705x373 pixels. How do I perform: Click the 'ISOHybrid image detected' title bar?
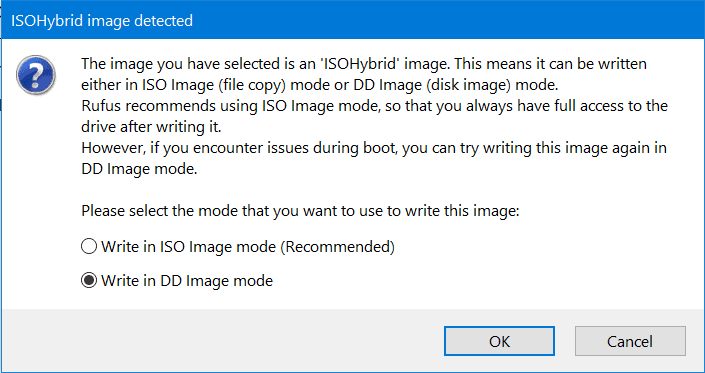pyautogui.click(x=352, y=20)
